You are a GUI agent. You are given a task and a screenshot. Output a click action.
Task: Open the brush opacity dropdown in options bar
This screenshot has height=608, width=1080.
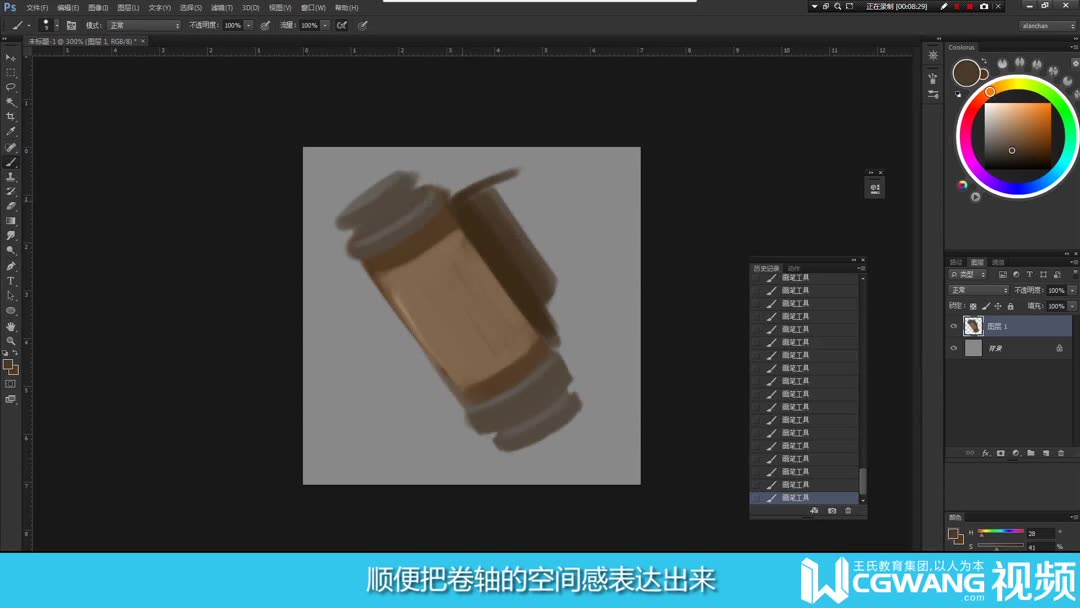[247, 25]
